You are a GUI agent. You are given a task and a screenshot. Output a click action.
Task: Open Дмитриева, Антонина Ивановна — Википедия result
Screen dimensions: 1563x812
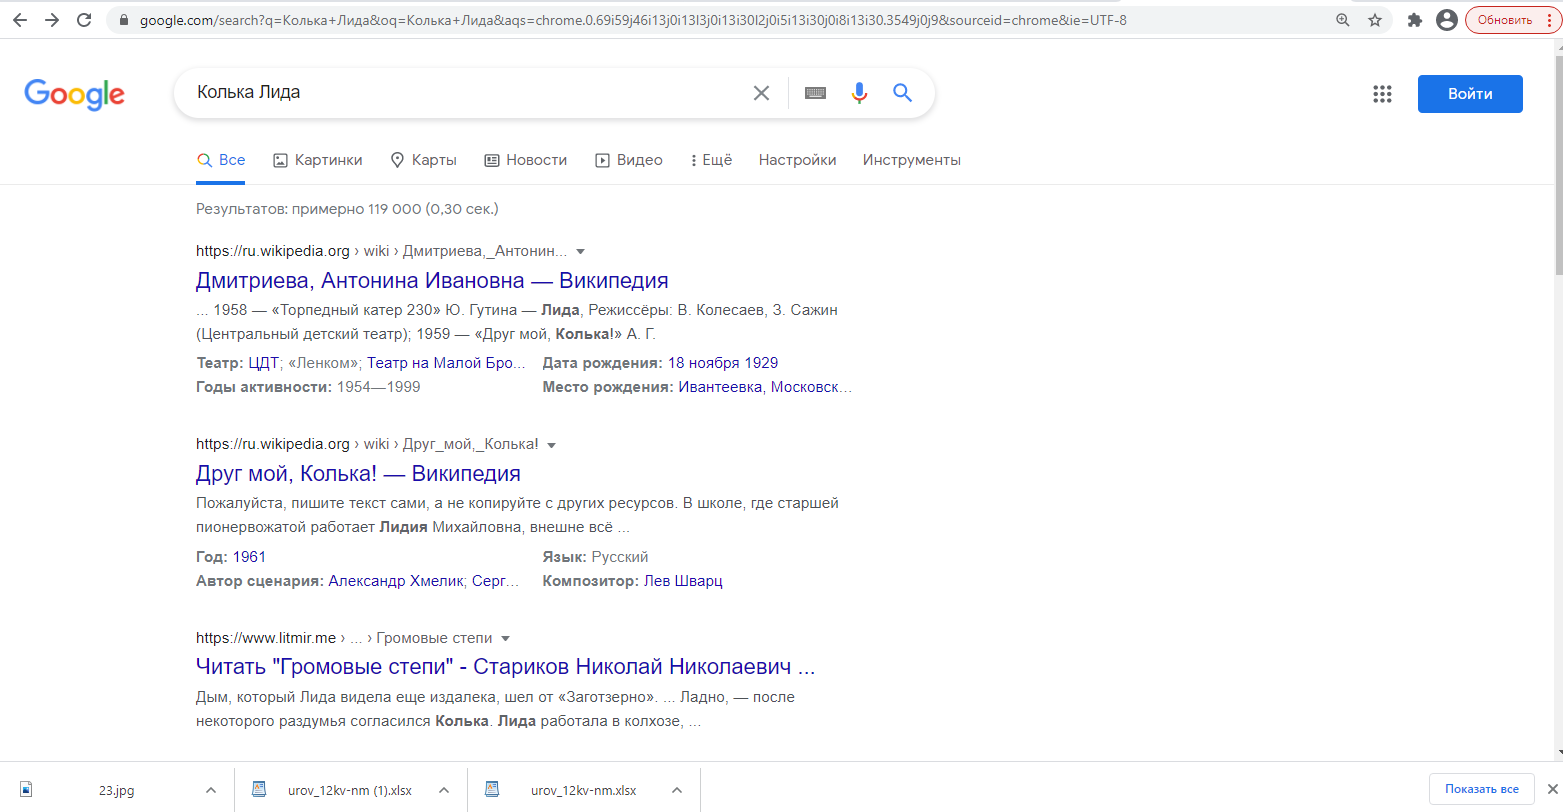(x=432, y=281)
